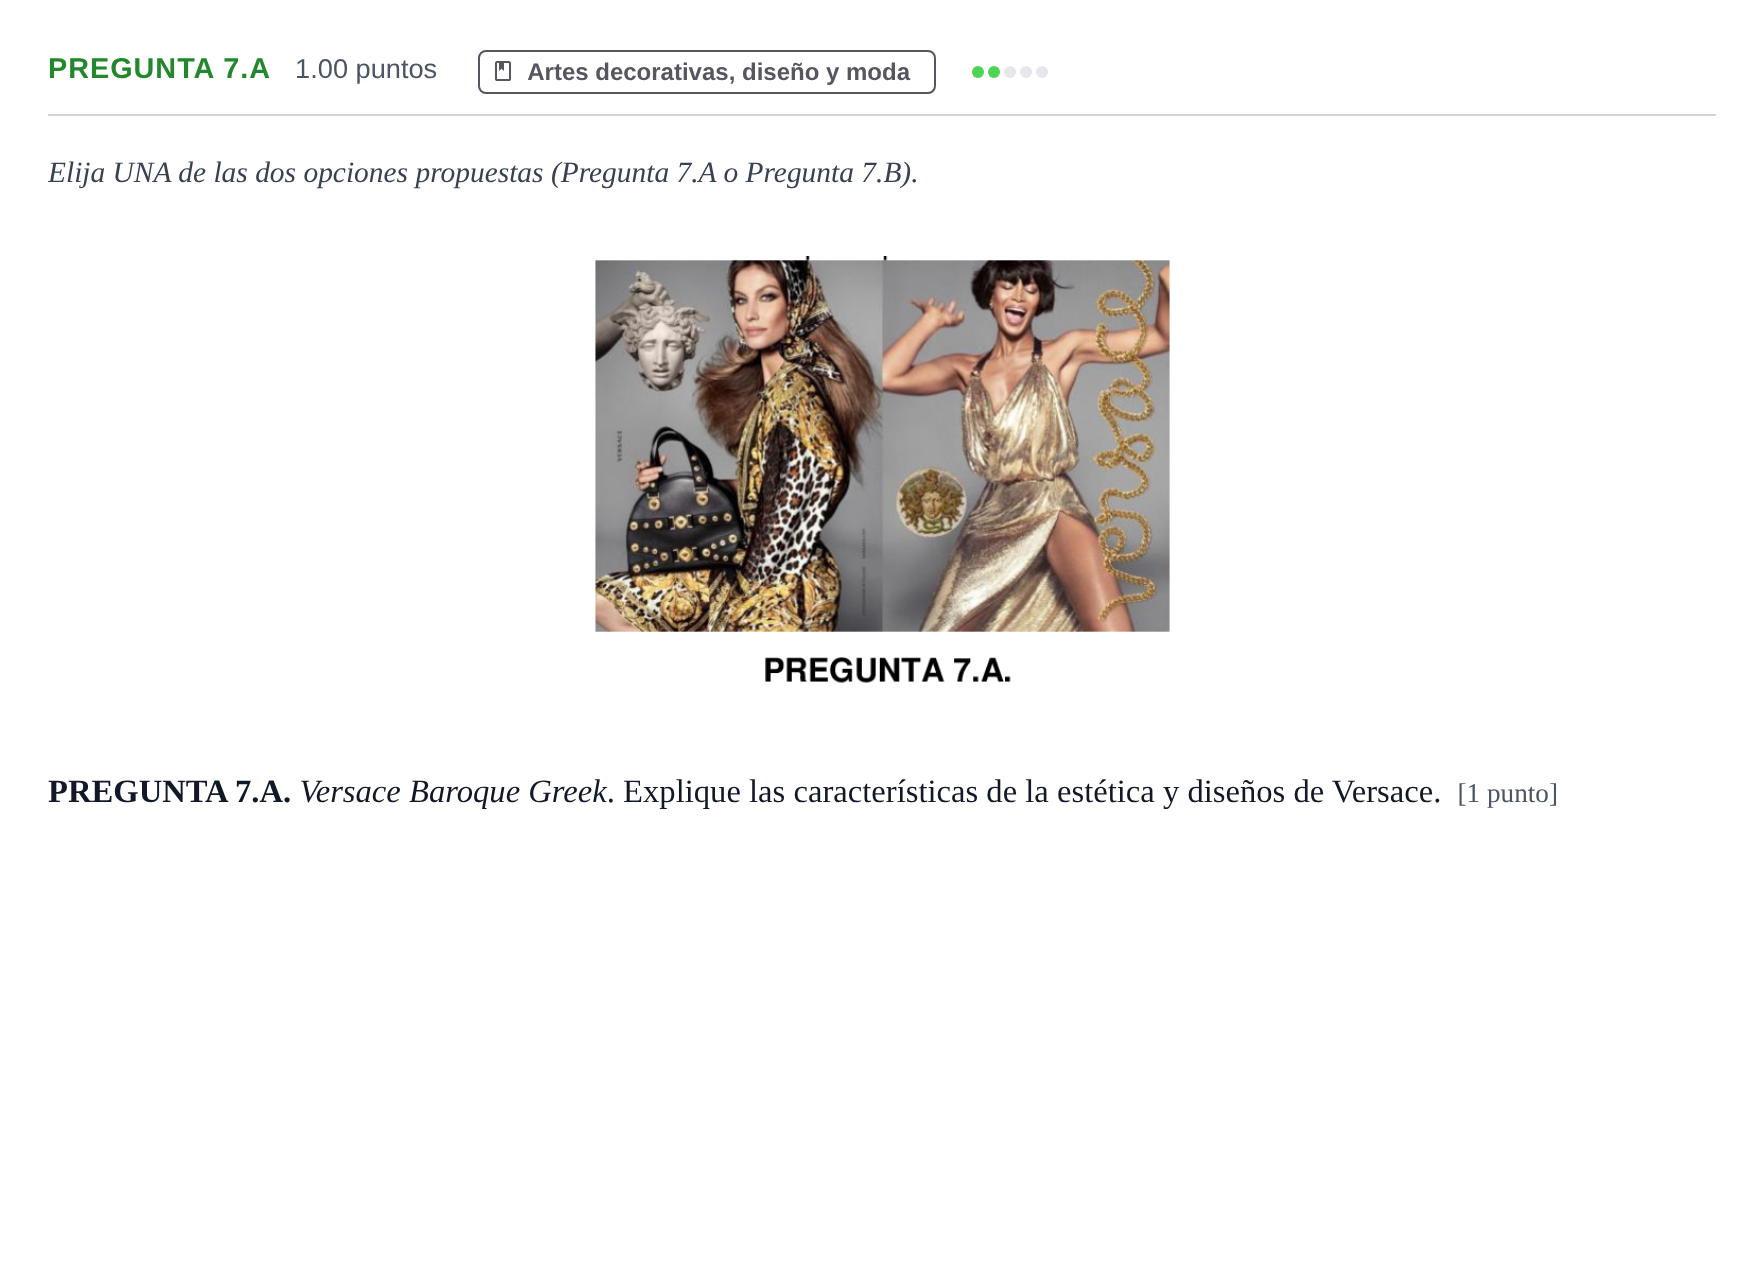Click 'Explique las características de la estética' sentence

1032,792
